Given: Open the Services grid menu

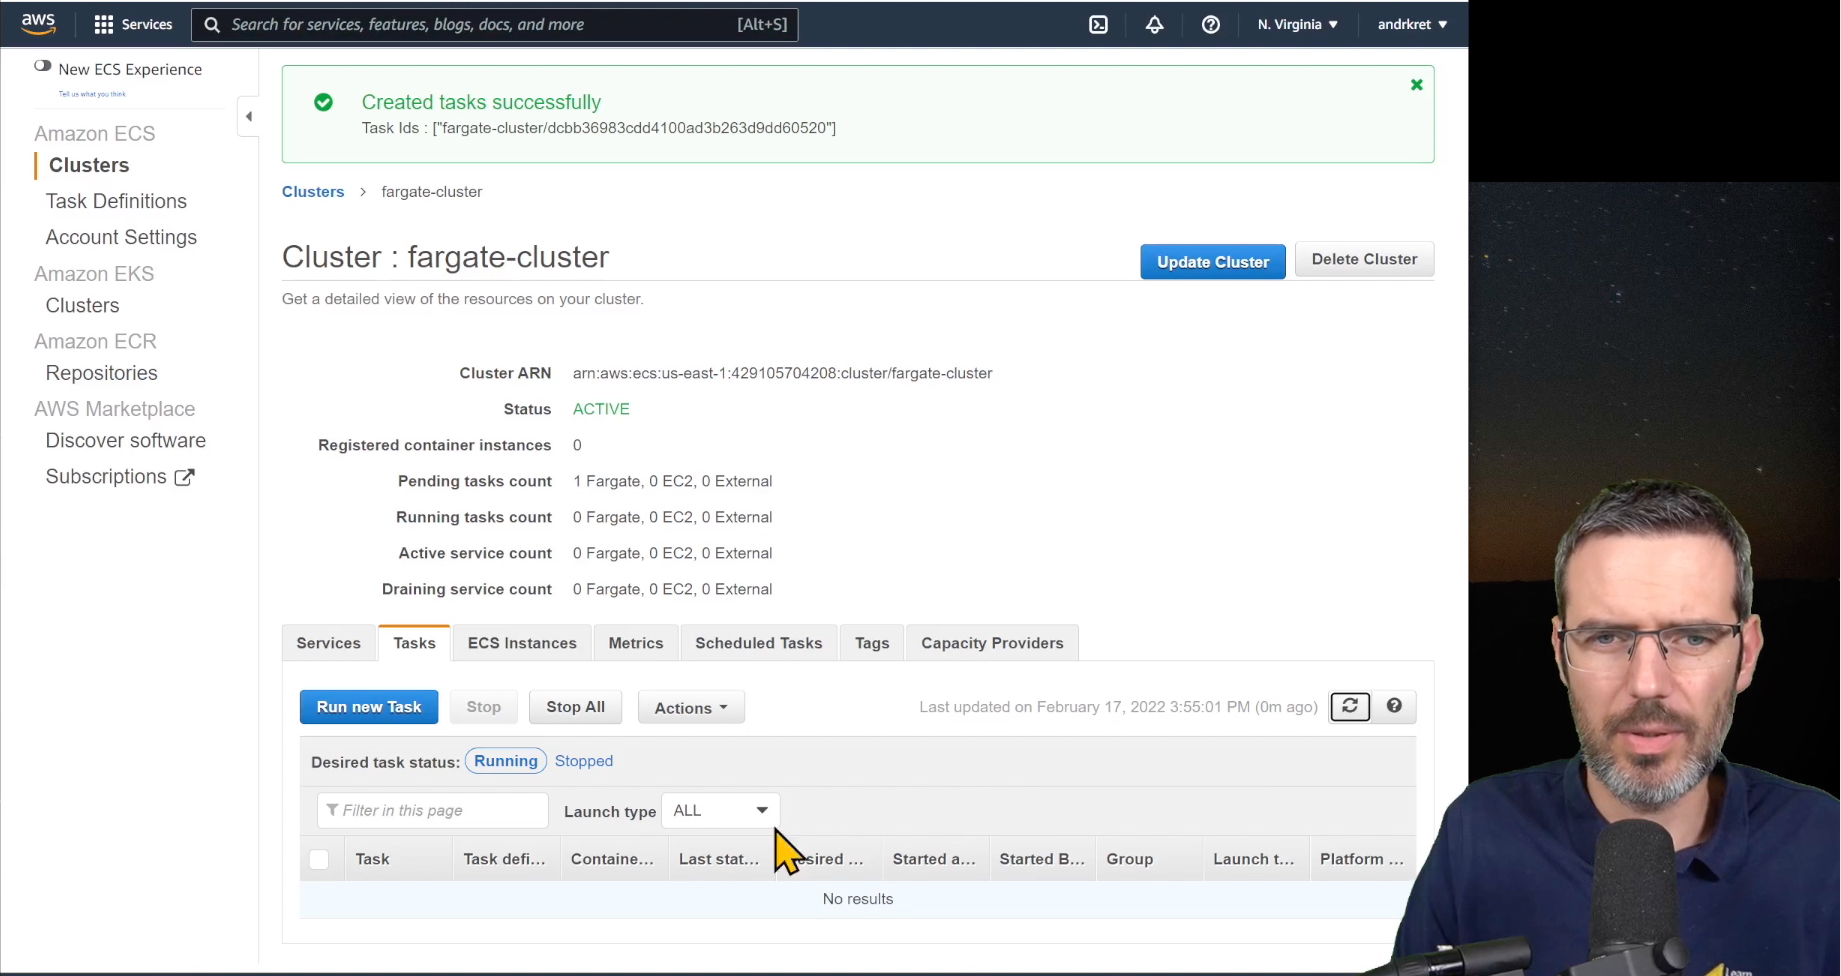Looking at the screenshot, I should click(133, 24).
